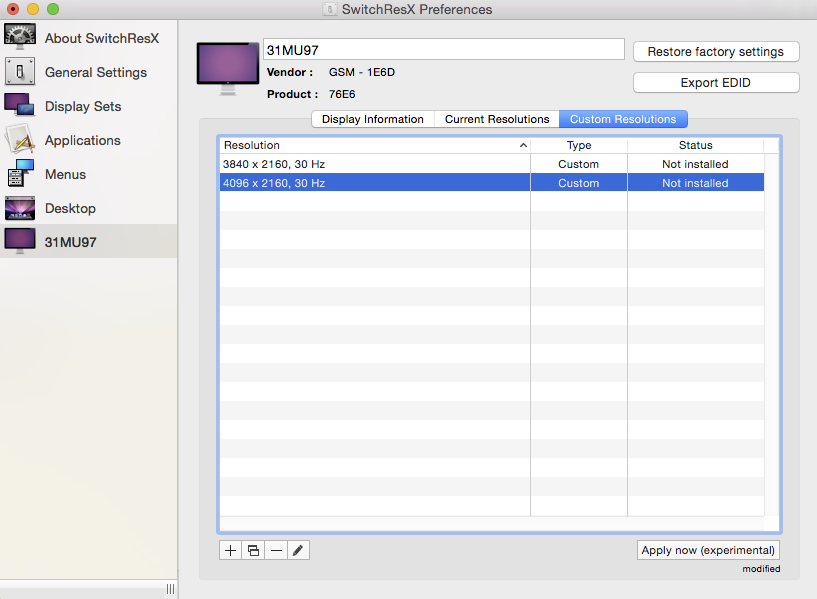Open Menus label in sidebar

click(x=65, y=174)
